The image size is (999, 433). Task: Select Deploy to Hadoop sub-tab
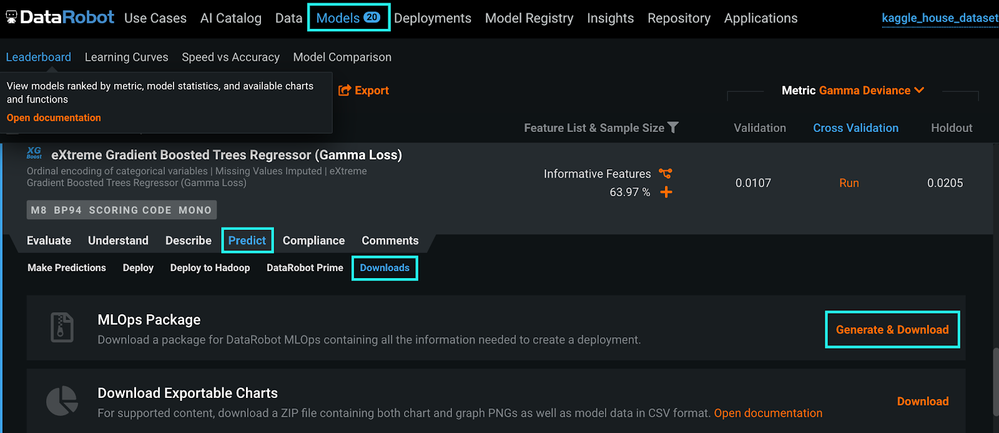210,268
